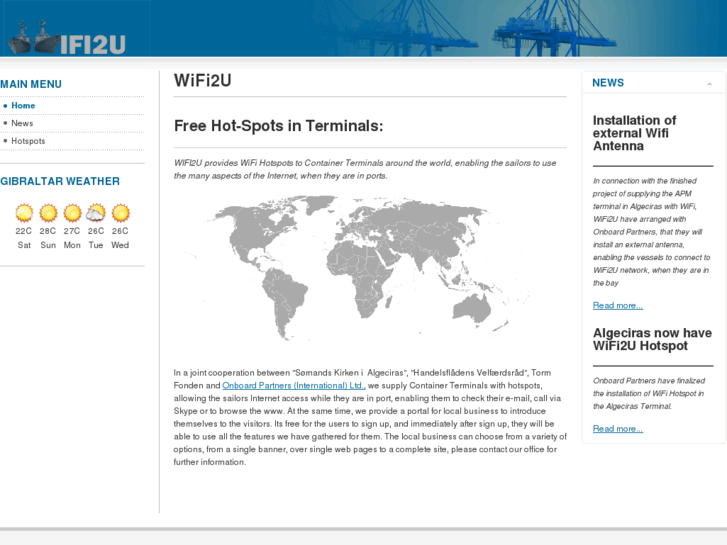
Task: Click the 'Sun' day label
Action: click(48, 245)
